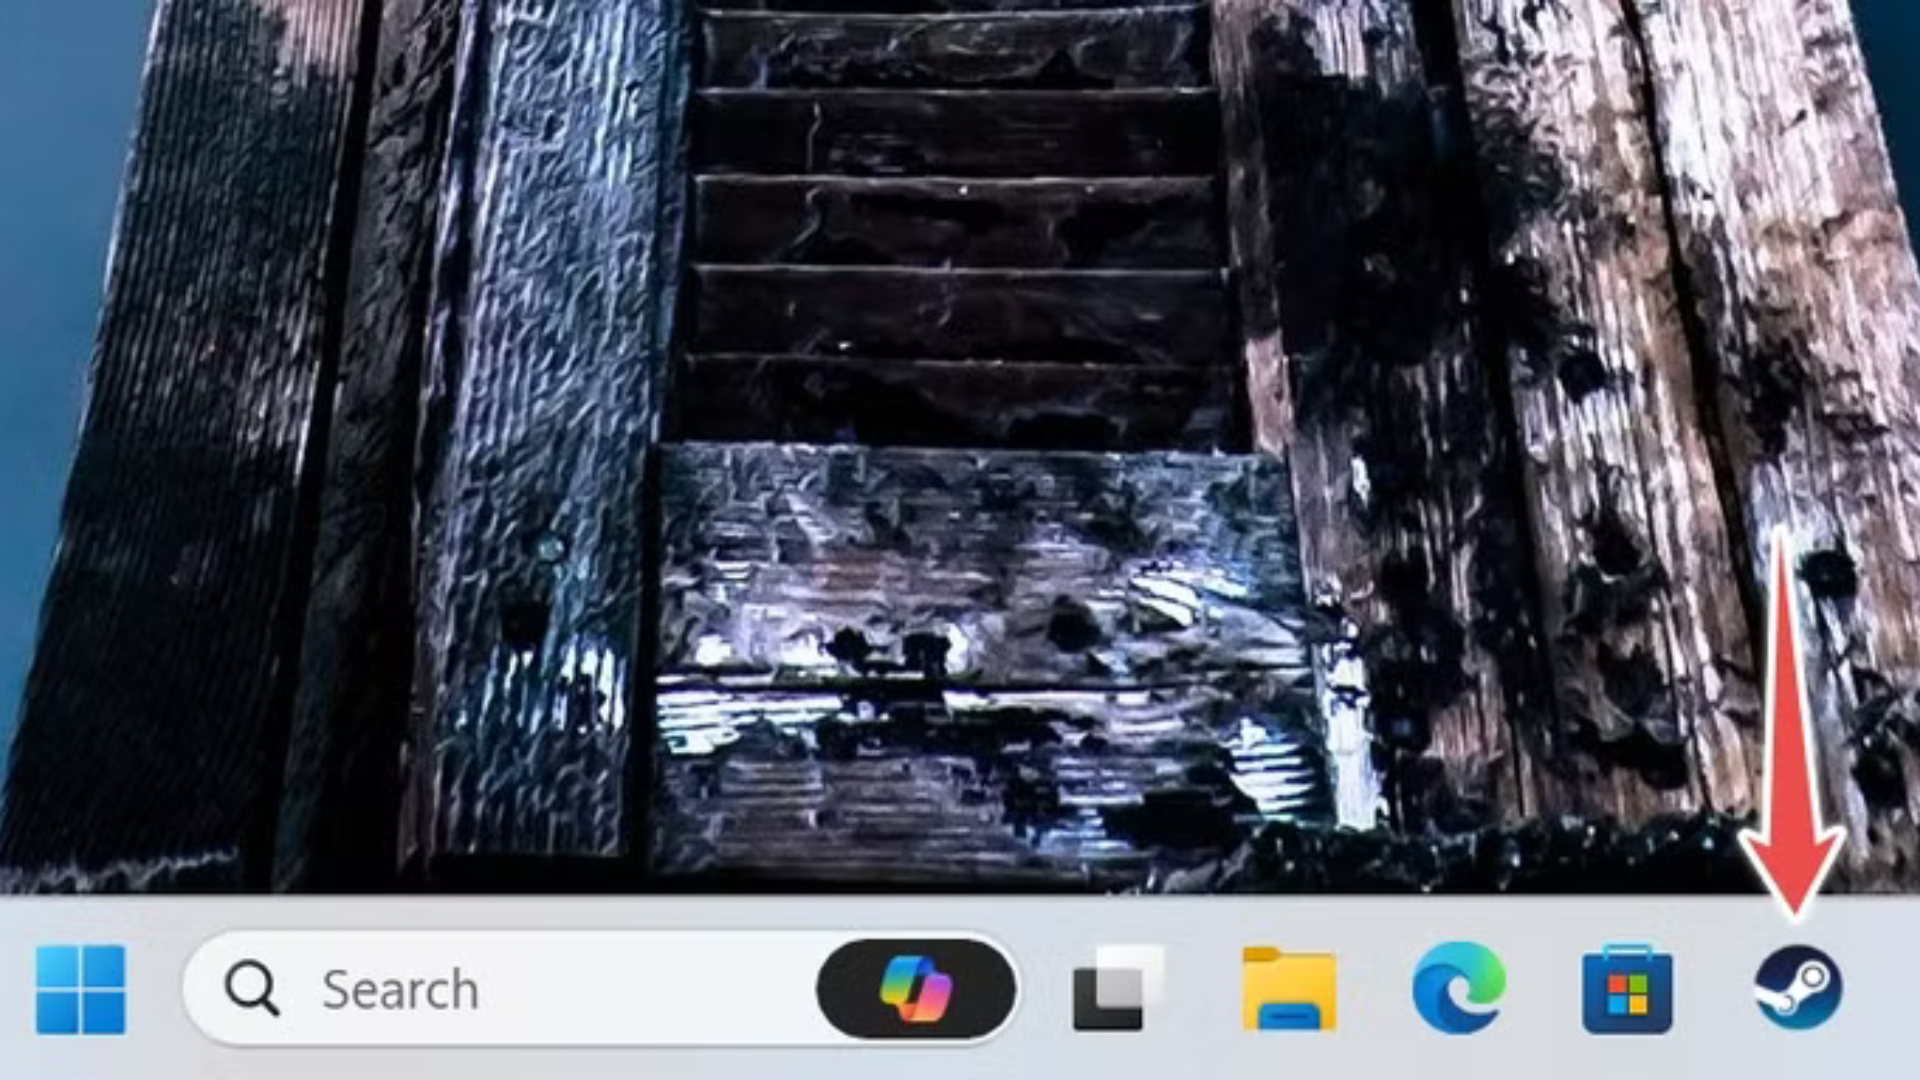The width and height of the screenshot is (1920, 1080).
Task: Click the Steam icon marked by red arrow
Action: click(x=1798, y=990)
